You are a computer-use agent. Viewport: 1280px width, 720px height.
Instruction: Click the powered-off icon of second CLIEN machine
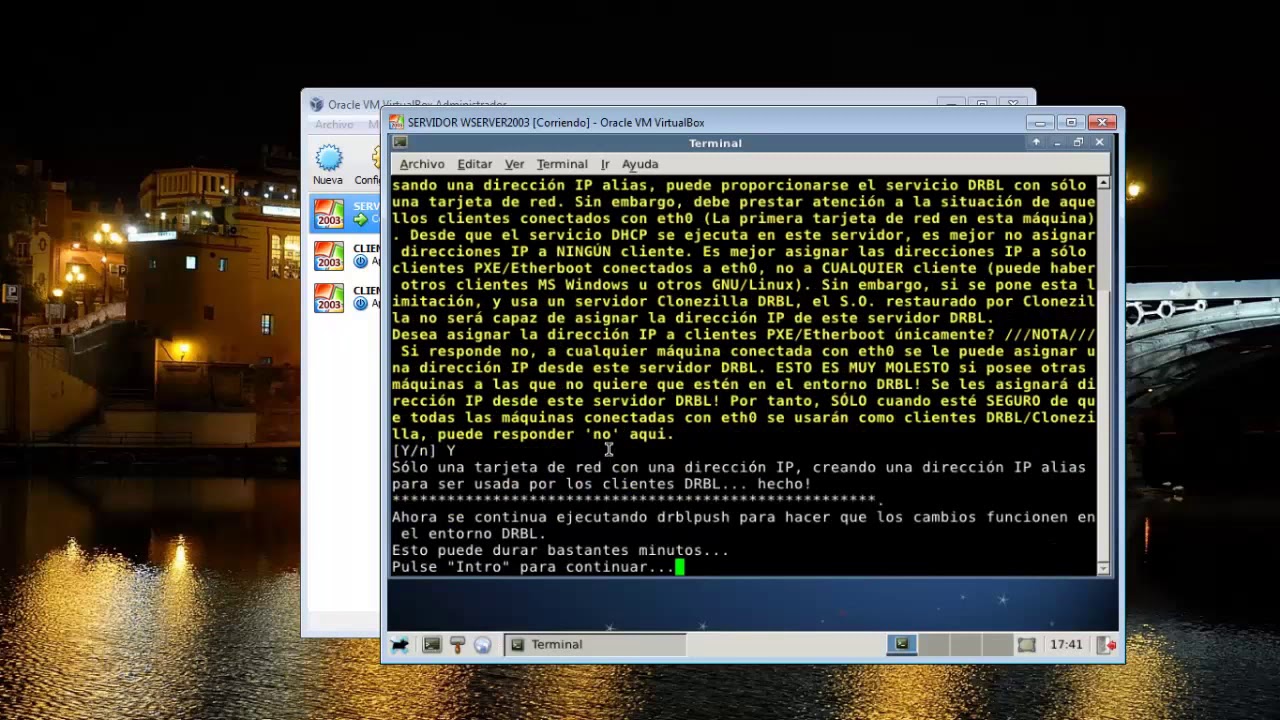[361, 304]
